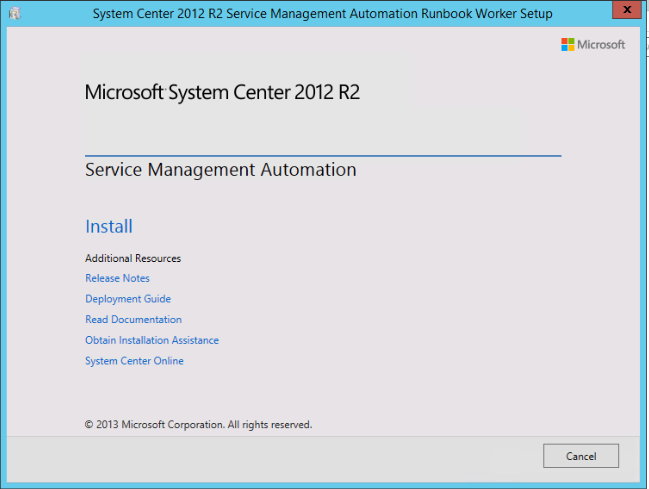This screenshot has width=649, height=489.
Task: Click the 'Microsoft' wordmark beside the logo
Action: (601, 45)
